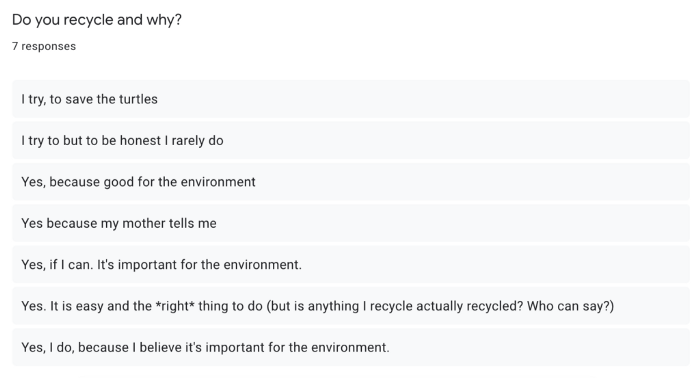Image resolution: width=700 pixels, height=378 pixels.
Task: Select the "Yes, because good for the environment" response
Action: [351, 182]
